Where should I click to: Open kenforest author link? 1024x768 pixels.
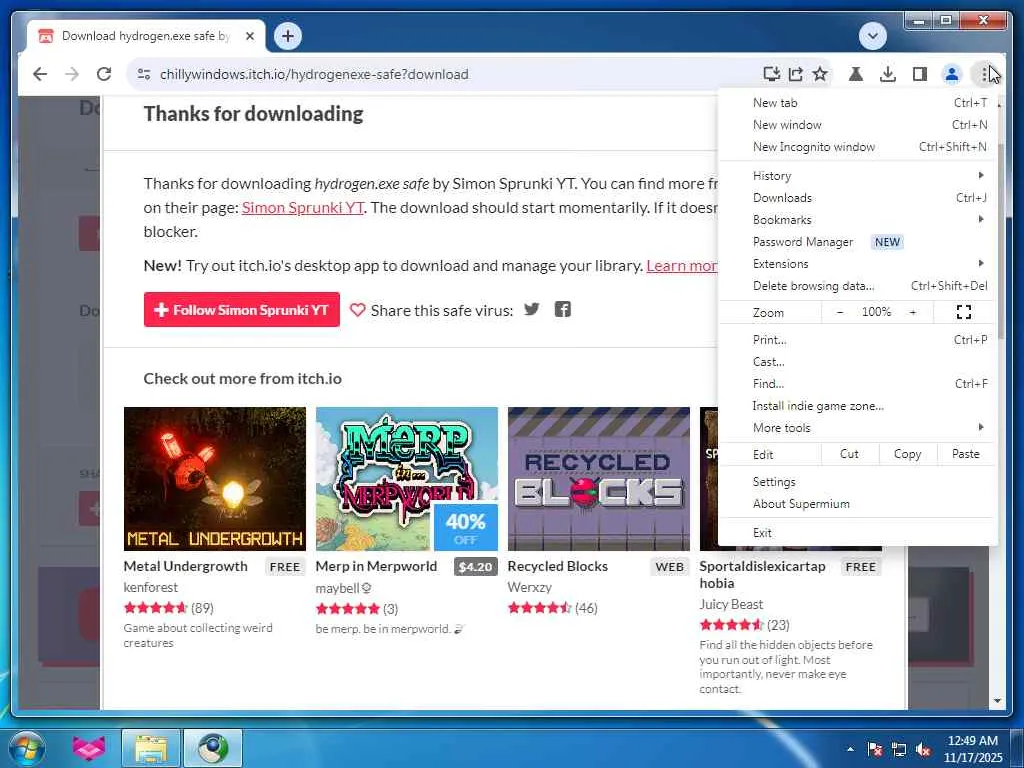tap(151, 587)
